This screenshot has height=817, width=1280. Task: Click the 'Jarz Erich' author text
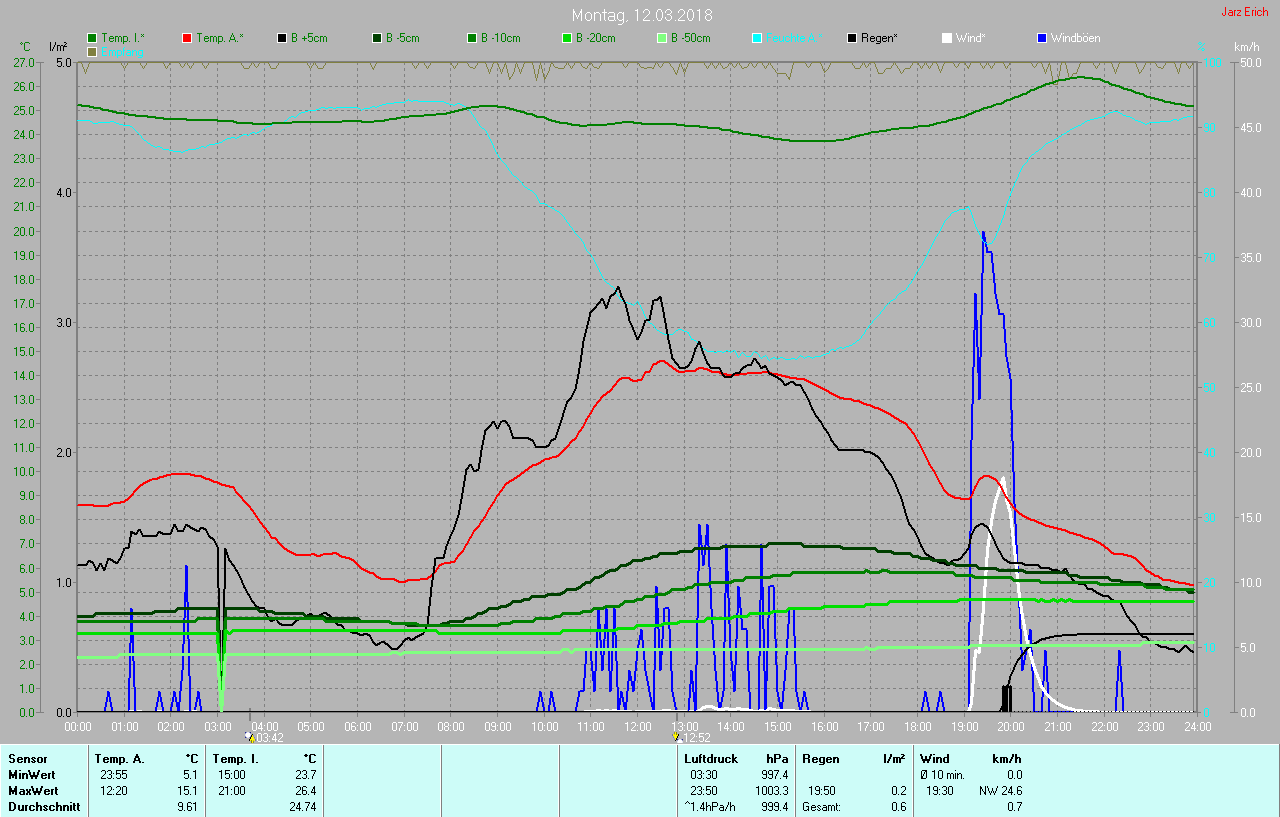tap(1245, 12)
